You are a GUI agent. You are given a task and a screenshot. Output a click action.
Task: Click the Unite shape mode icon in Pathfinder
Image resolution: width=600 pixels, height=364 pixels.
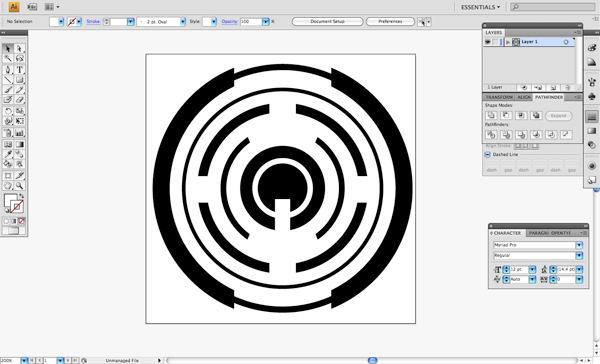tap(491, 115)
